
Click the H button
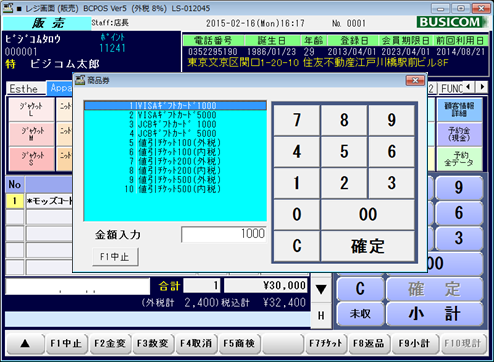click(321, 315)
